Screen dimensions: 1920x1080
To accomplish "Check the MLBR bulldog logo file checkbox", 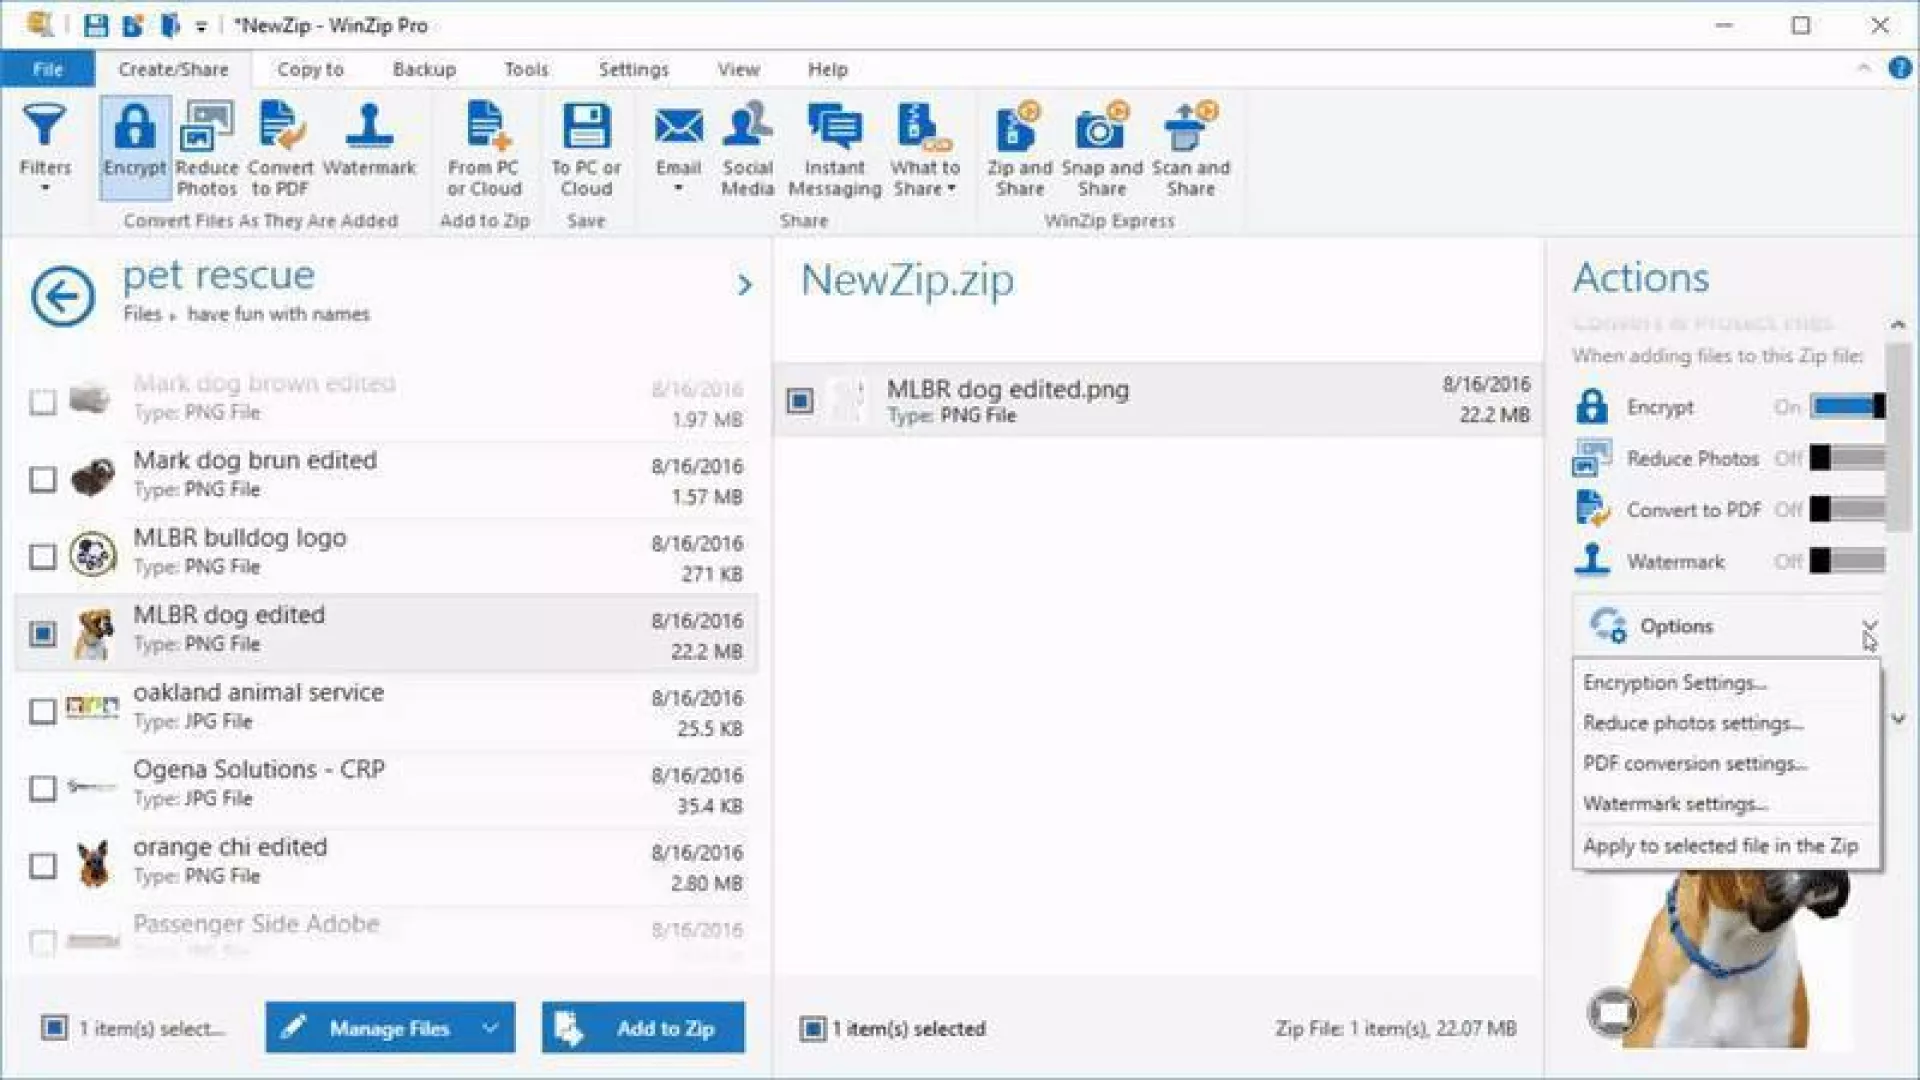I will [x=42, y=556].
